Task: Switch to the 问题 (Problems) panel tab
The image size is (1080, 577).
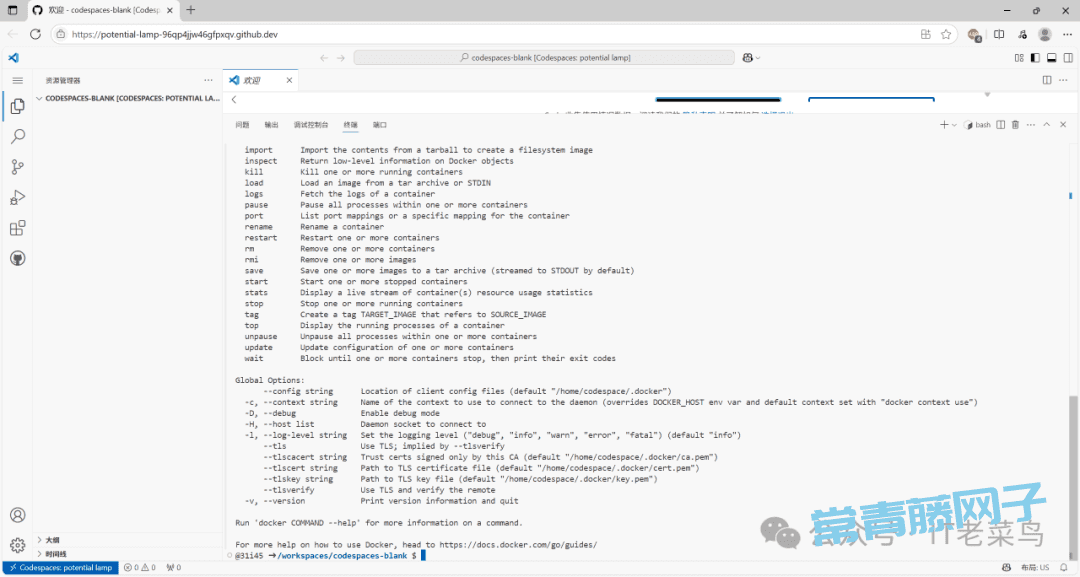Action: (242, 125)
